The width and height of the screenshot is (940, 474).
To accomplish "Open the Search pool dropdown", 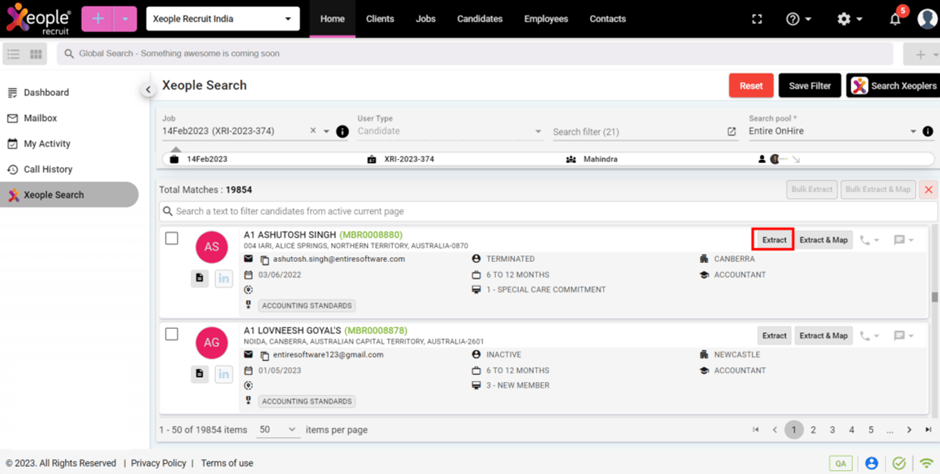I will tap(833, 131).
